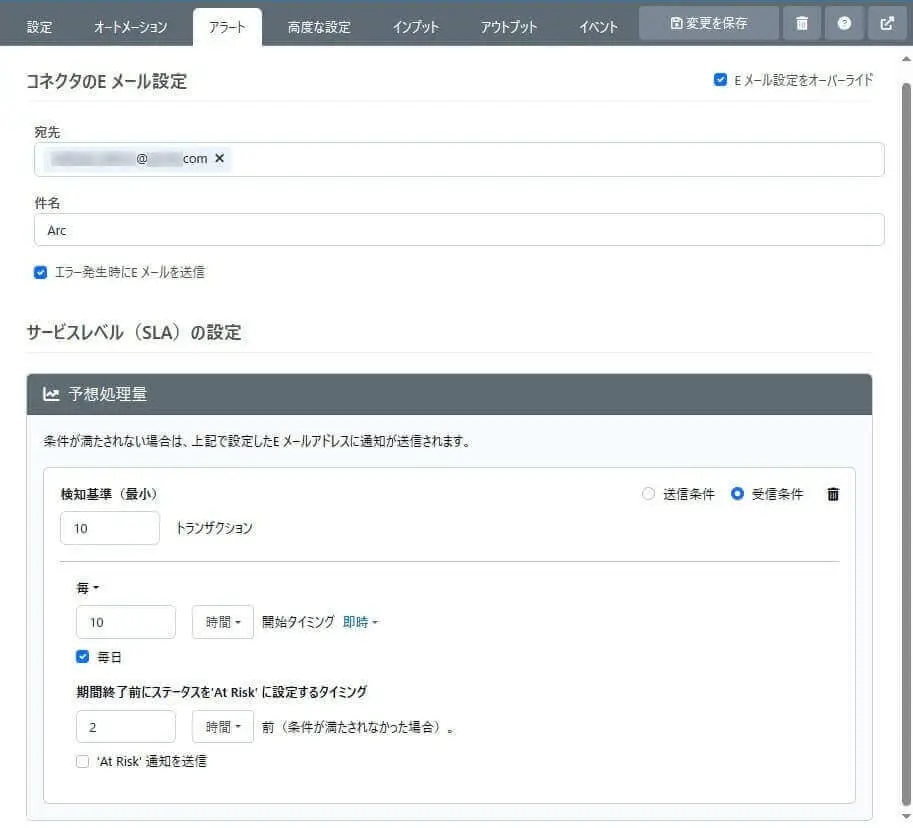Screen dimensions: 913x828
Task: Click the trash delete connector icon in header
Action: (802, 23)
